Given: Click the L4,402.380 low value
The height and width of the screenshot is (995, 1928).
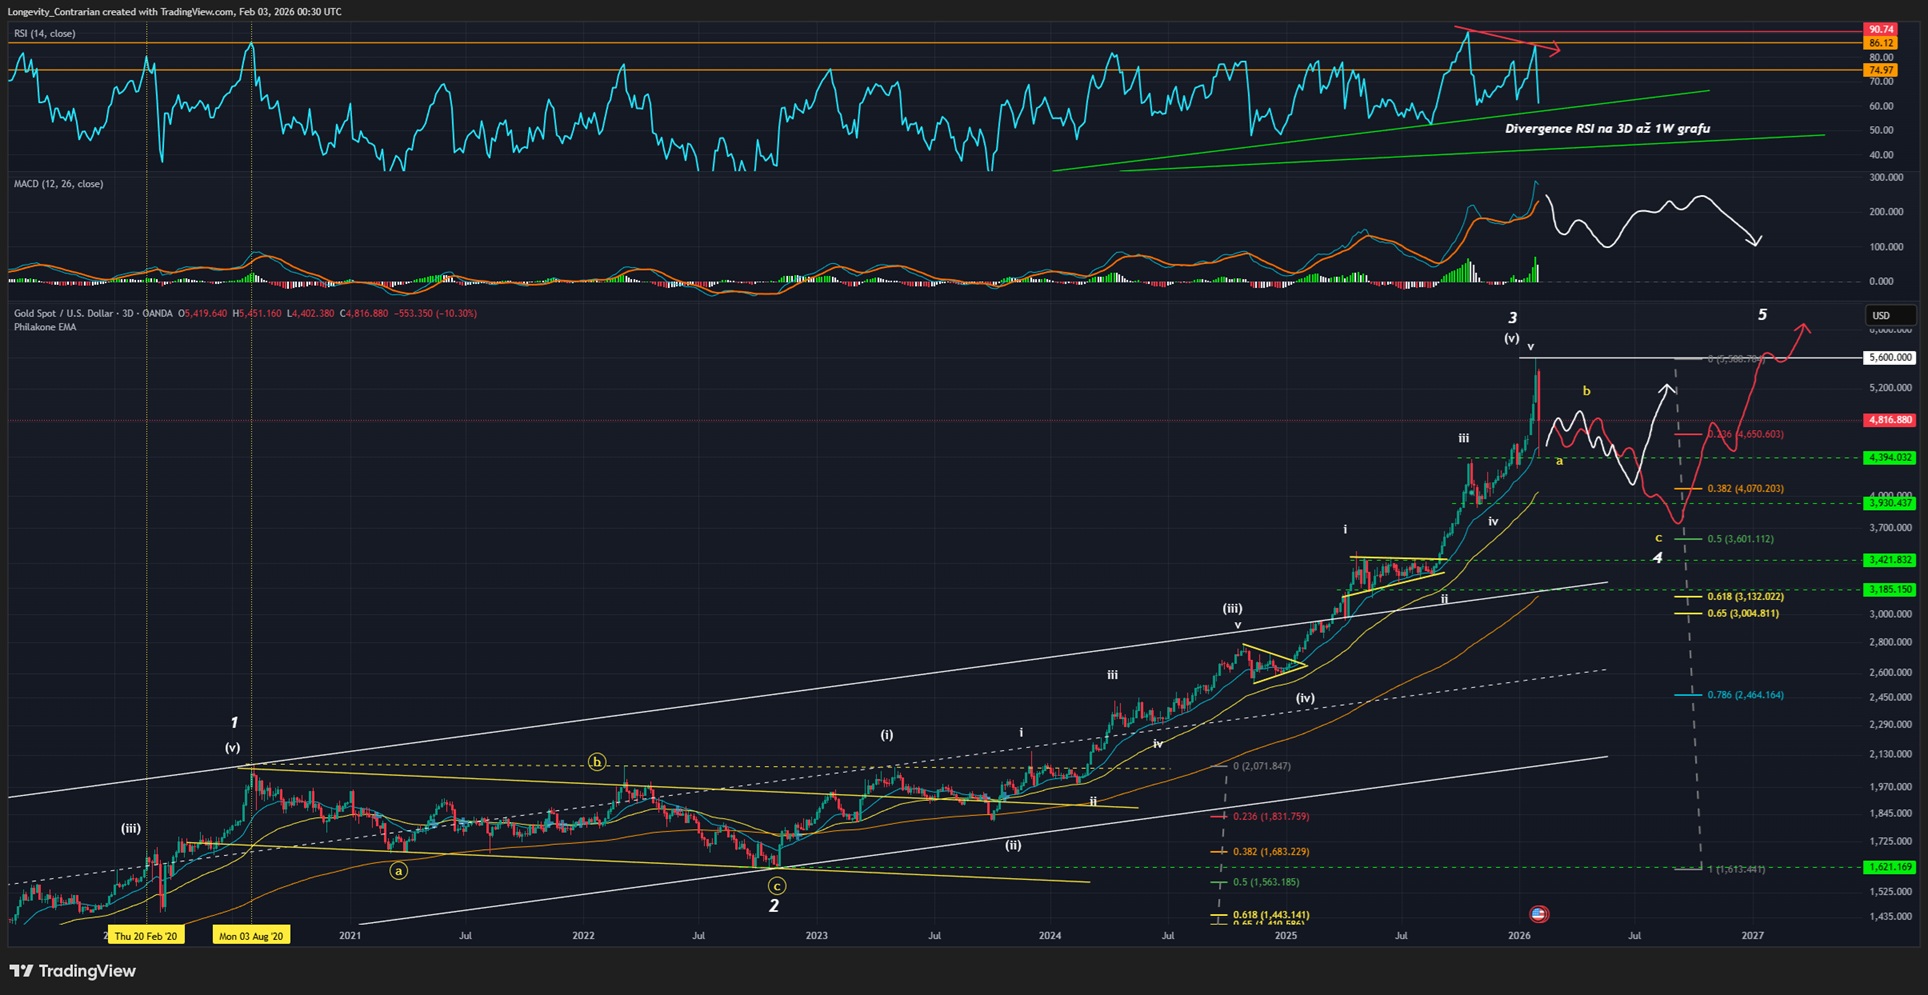Looking at the screenshot, I should pyautogui.click(x=310, y=313).
